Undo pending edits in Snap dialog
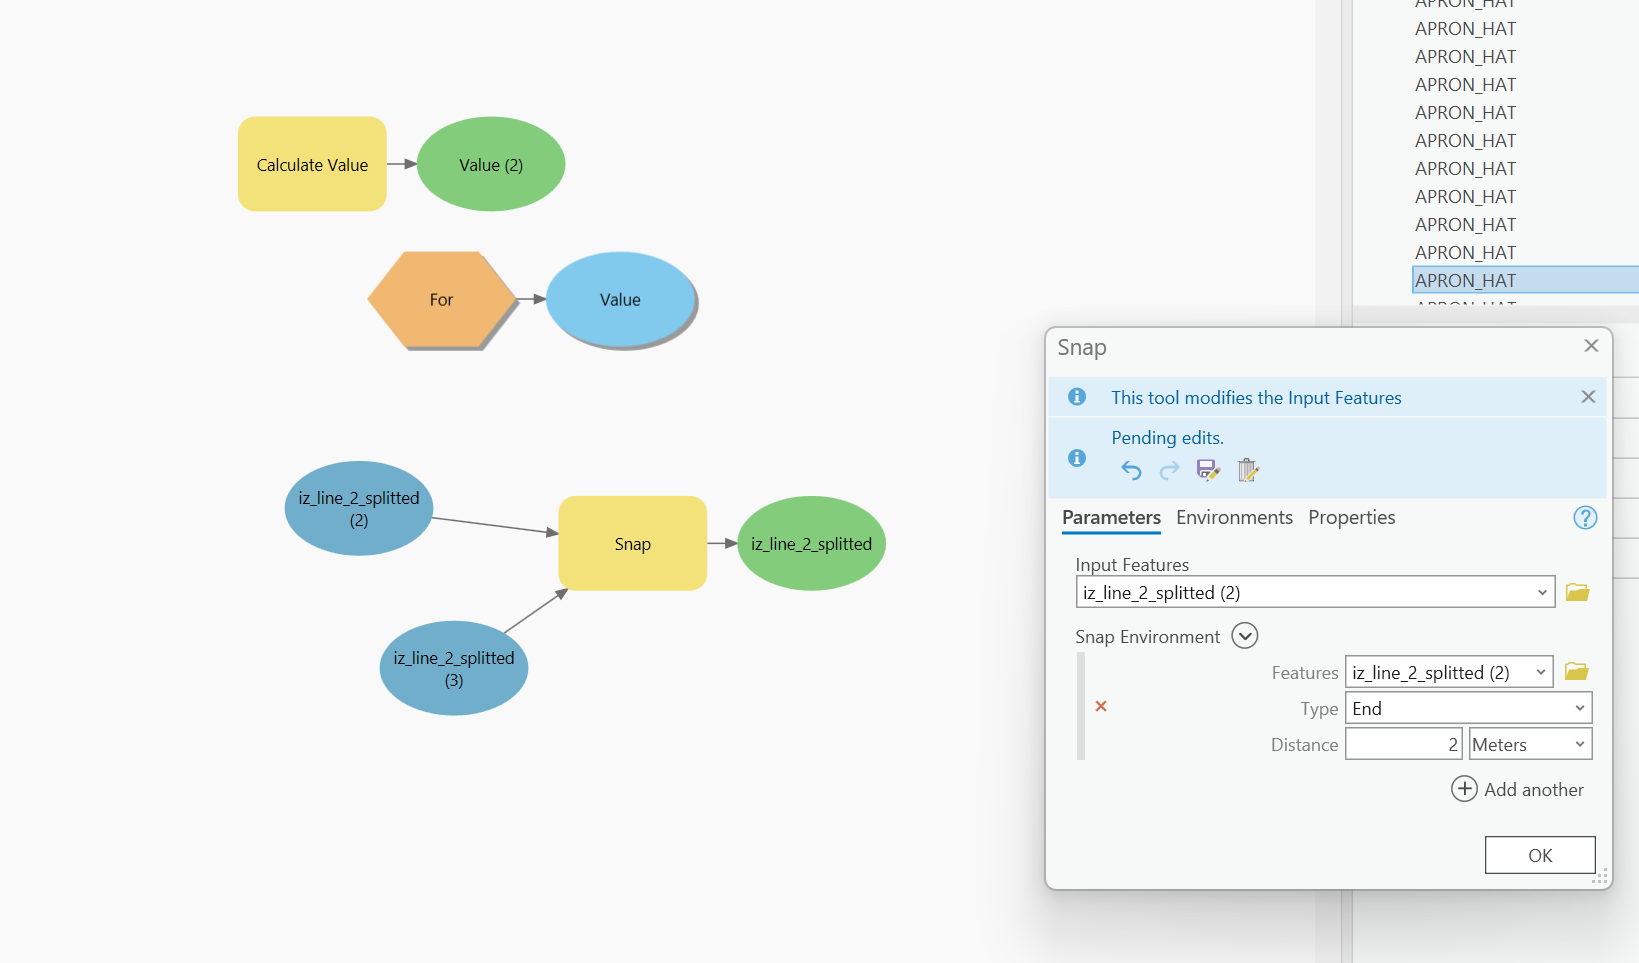This screenshot has height=963, width=1639. 1130,470
